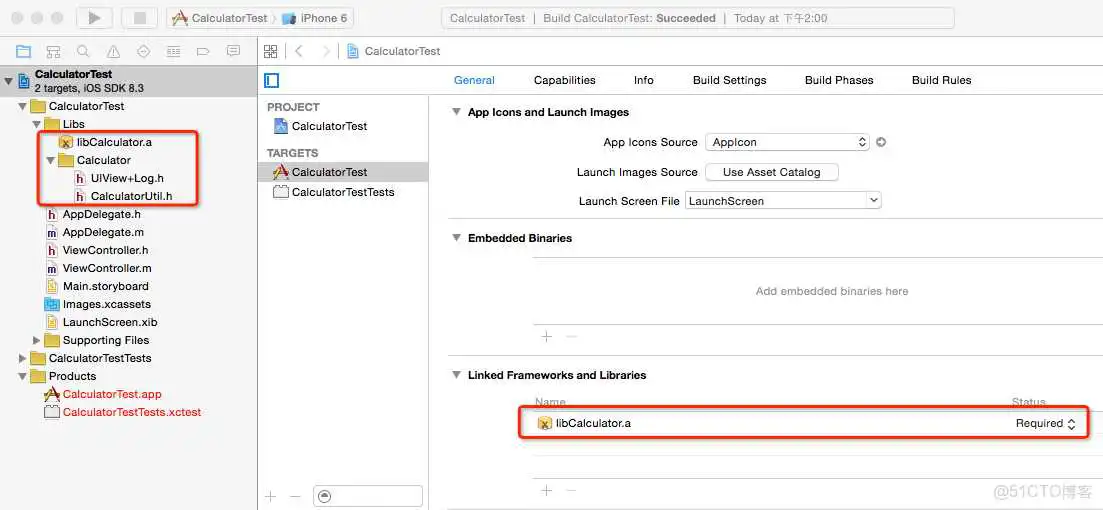Expand the Supporting Files folder
Image resolution: width=1103 pixels, height=510 pixels.
[x=37, y=340]
